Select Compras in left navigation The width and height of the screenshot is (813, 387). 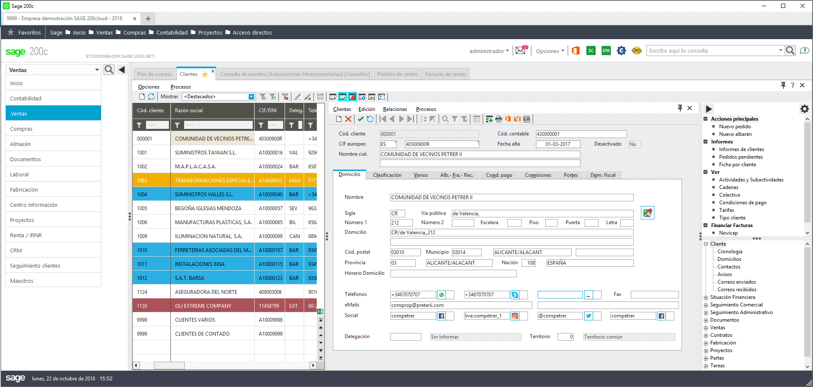53,129
